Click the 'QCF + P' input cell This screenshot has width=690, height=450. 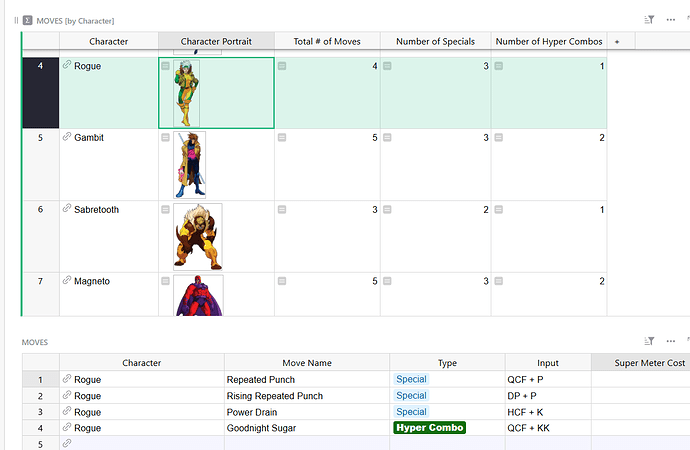click(x=548, y=379)
